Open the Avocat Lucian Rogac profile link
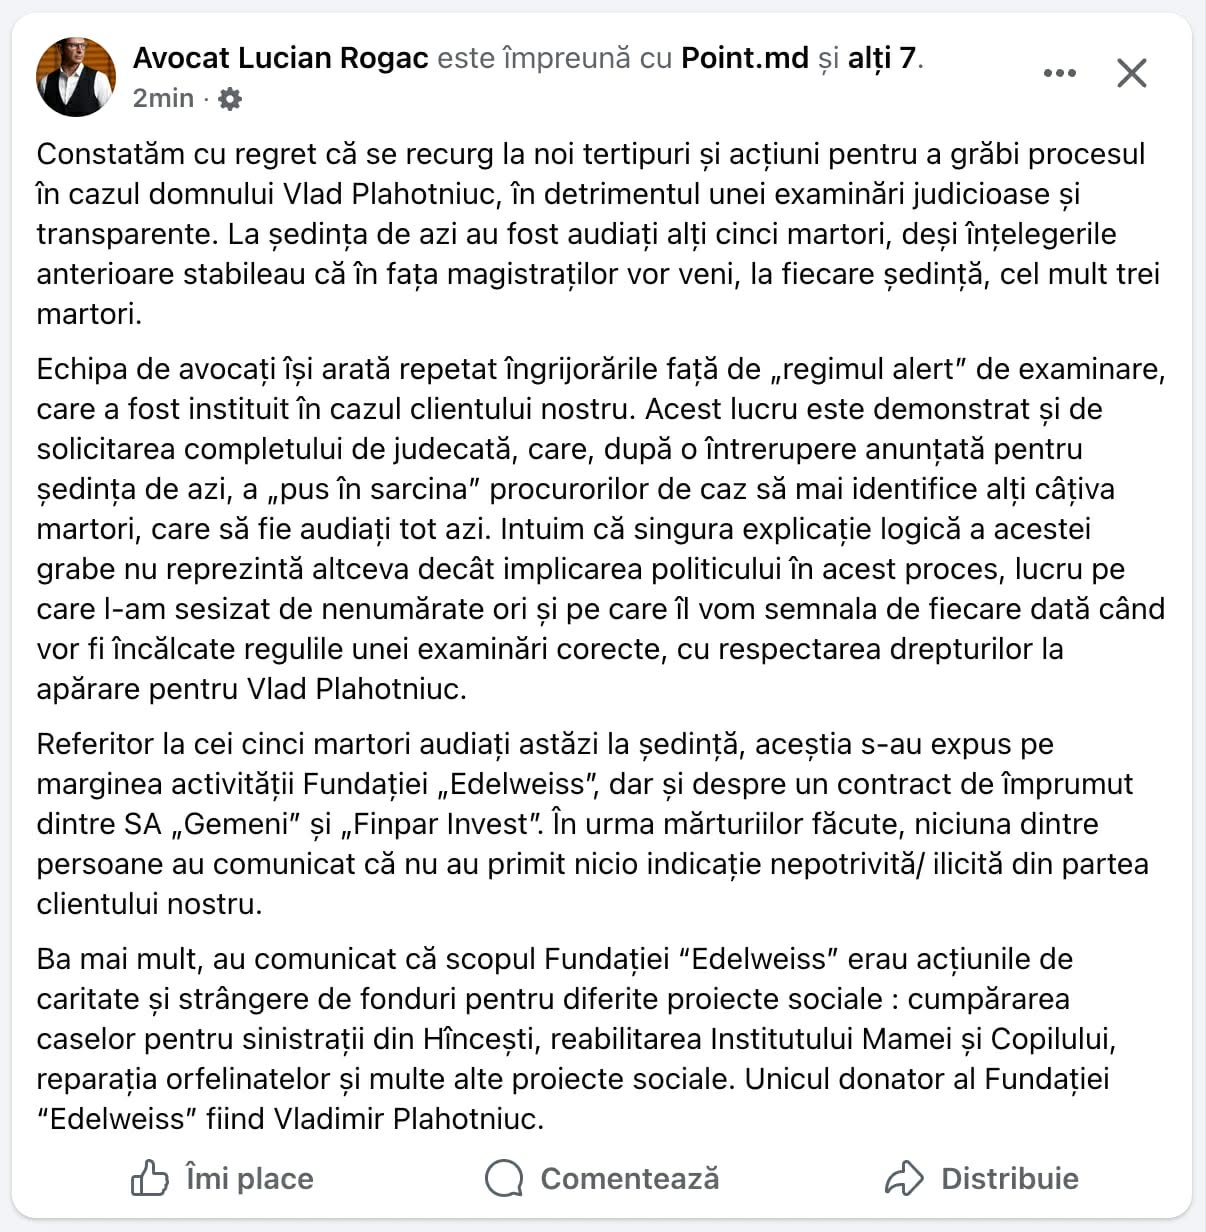Screen dimensions: 1206x1232 (281, 58)
